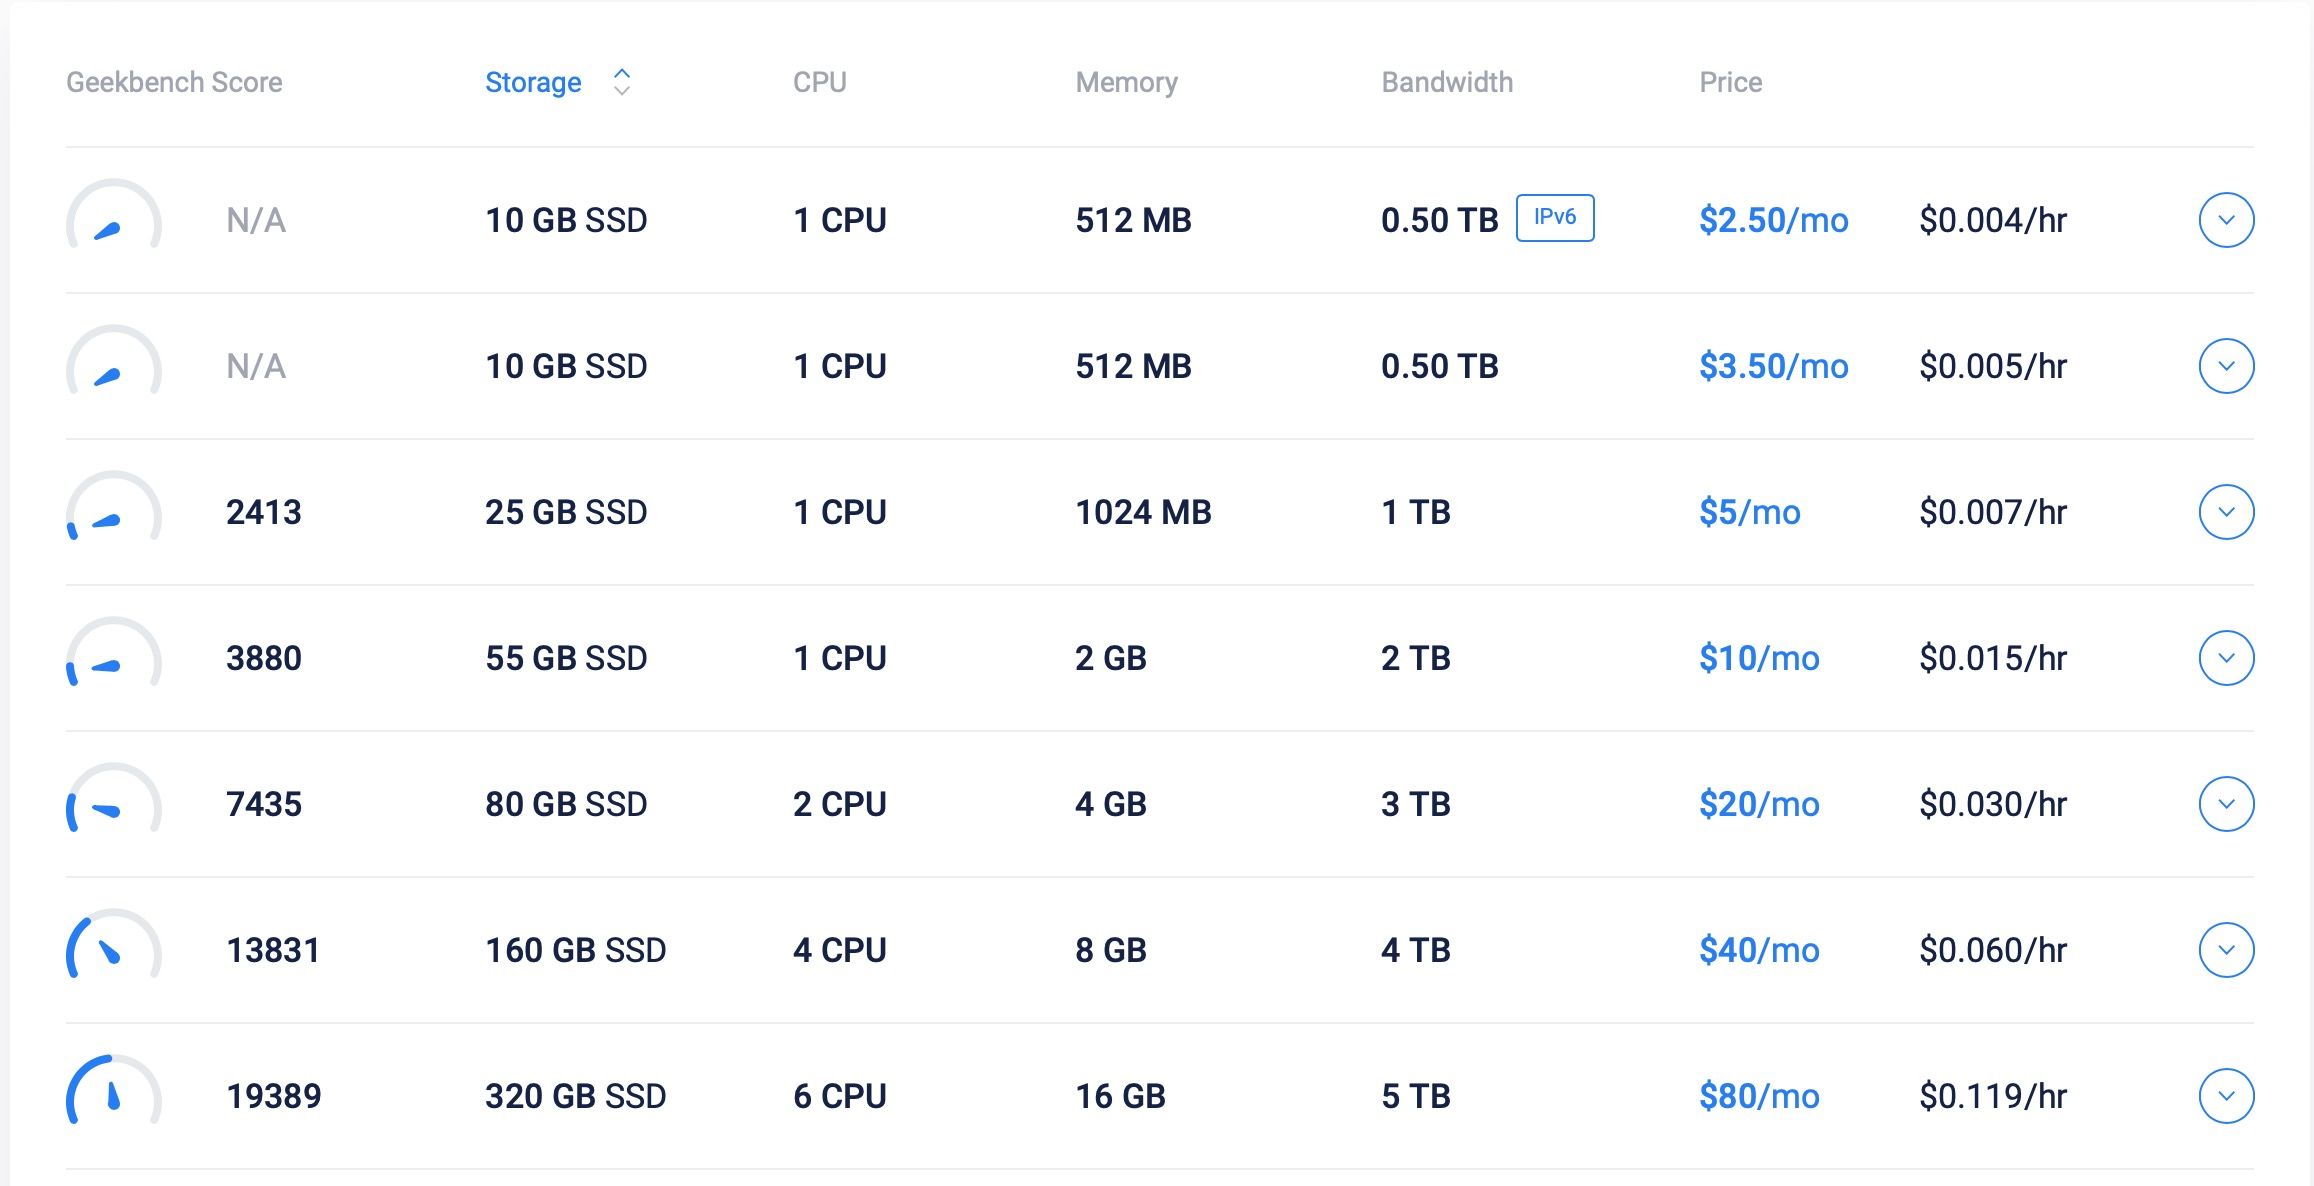
Task: Click the 16 GB memory cell
Action: 1121,1096
